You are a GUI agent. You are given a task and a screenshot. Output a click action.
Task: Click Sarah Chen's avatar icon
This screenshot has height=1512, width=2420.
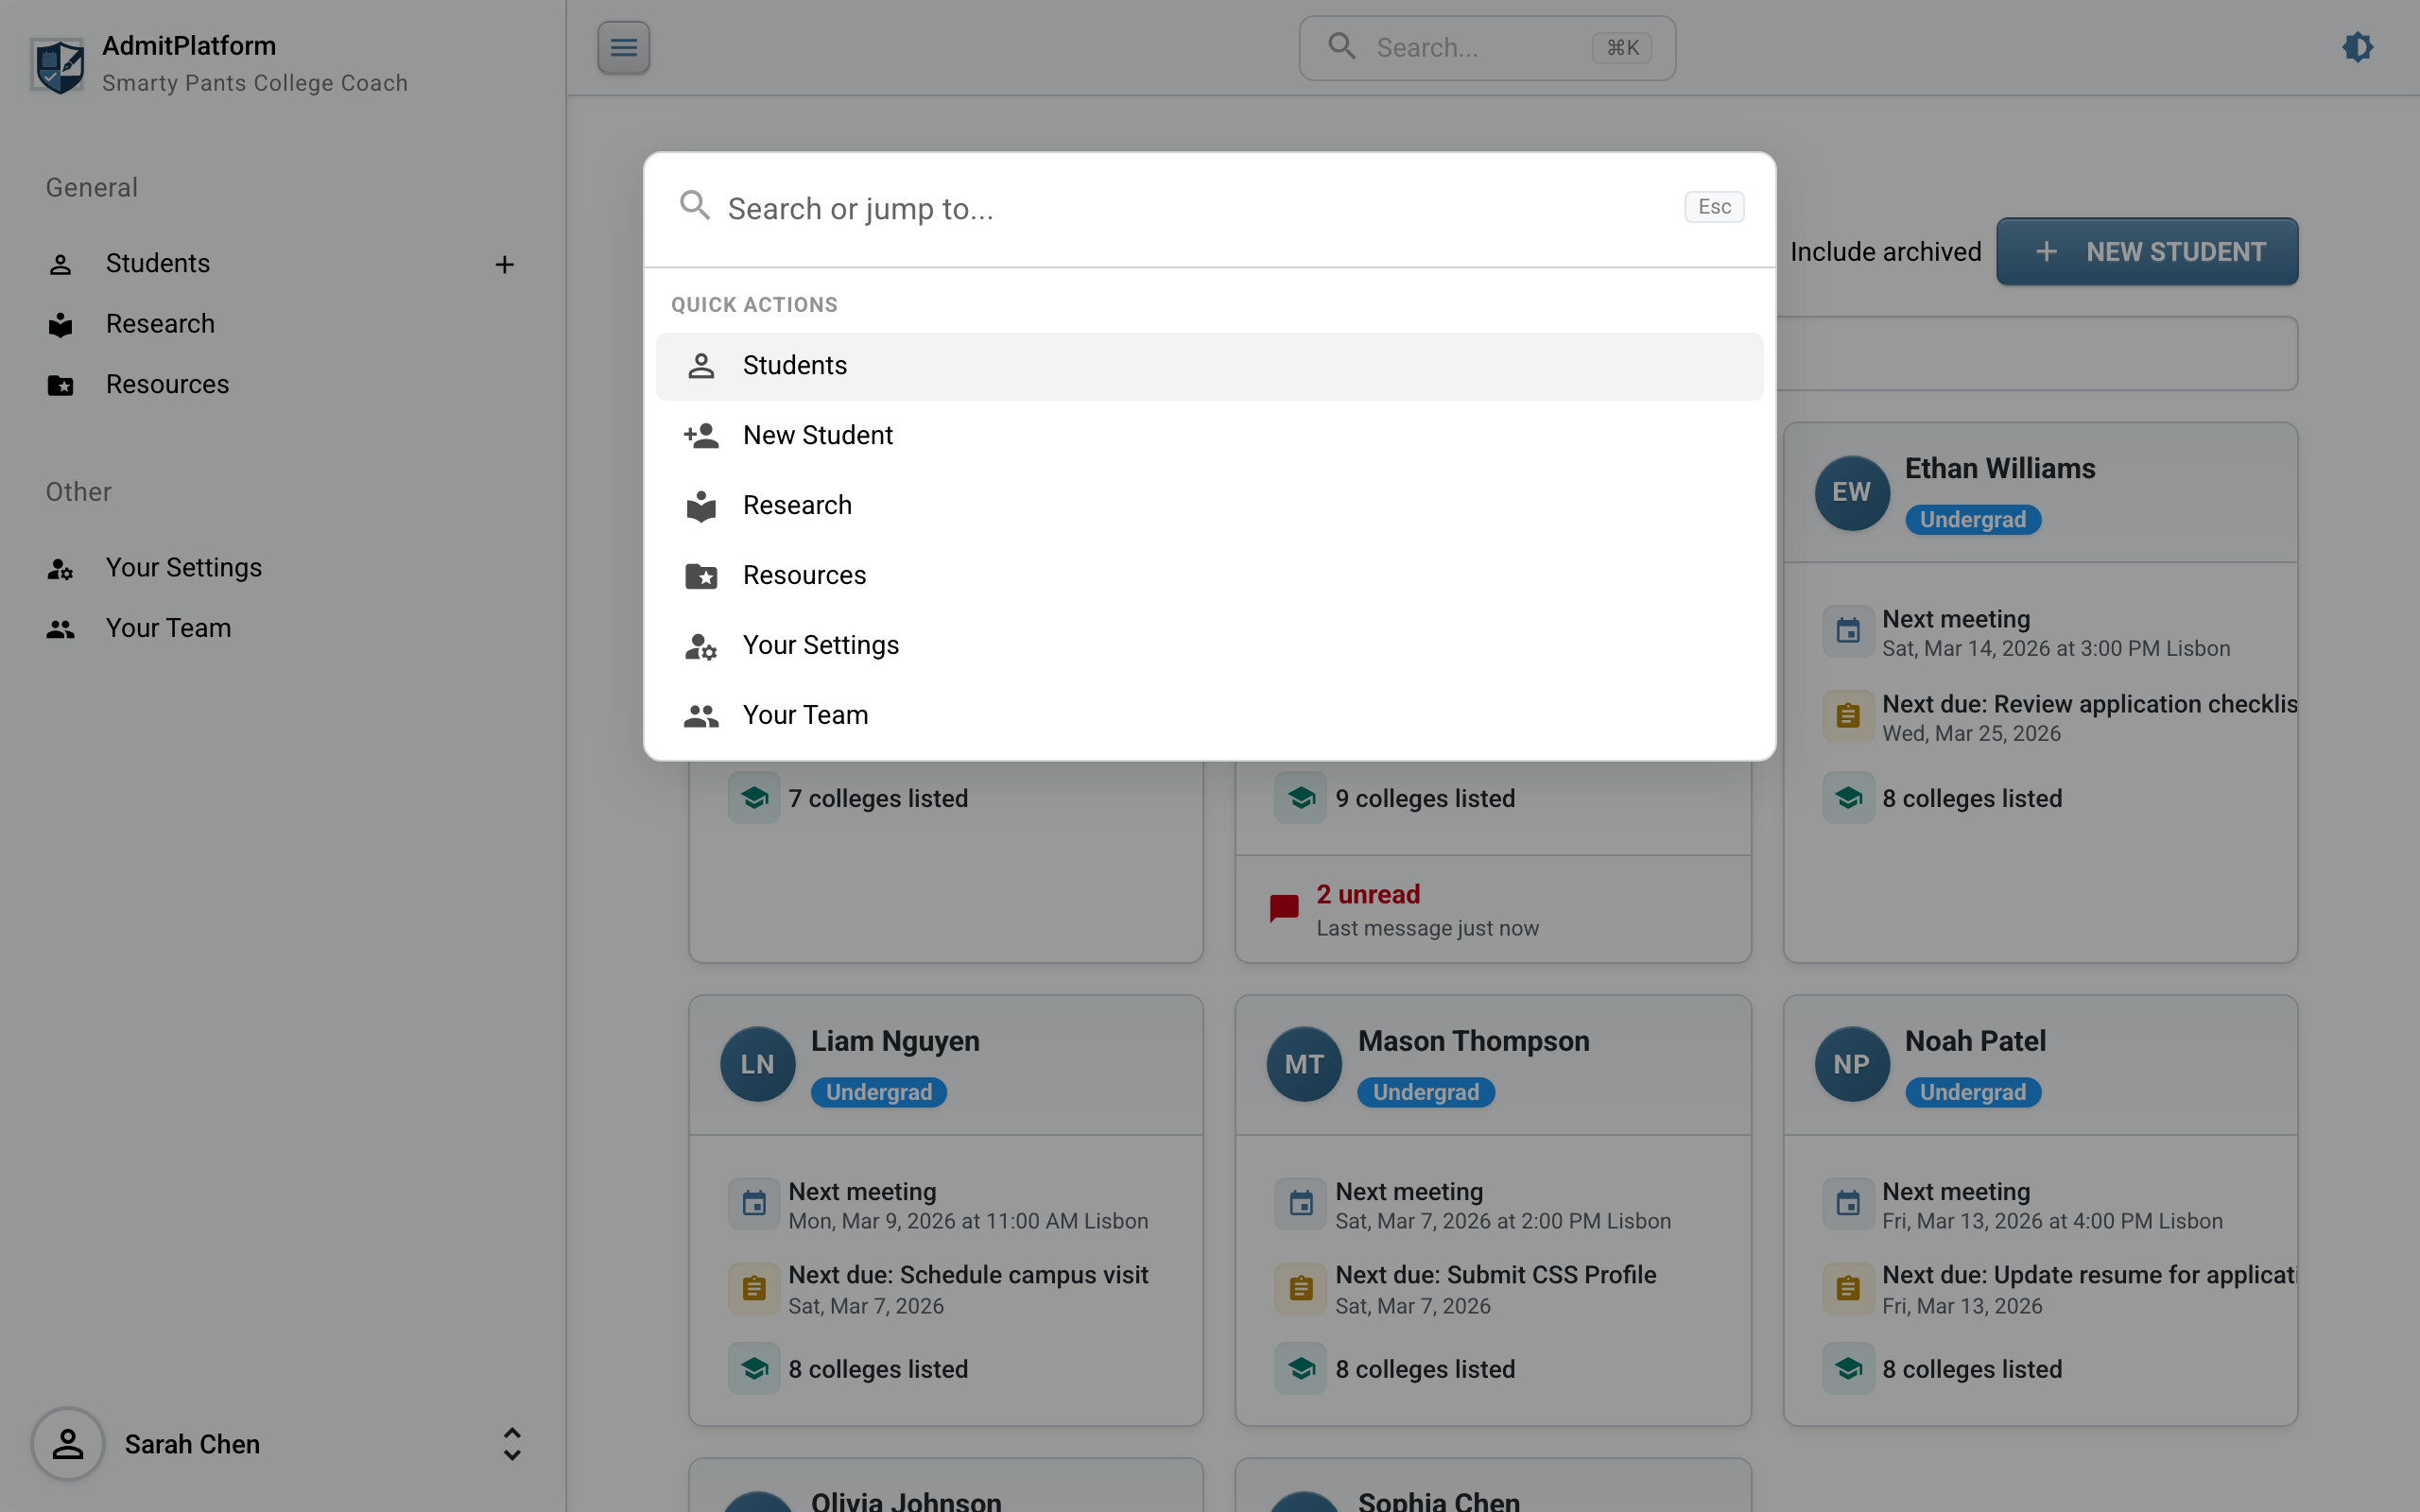click(68, 1444)
